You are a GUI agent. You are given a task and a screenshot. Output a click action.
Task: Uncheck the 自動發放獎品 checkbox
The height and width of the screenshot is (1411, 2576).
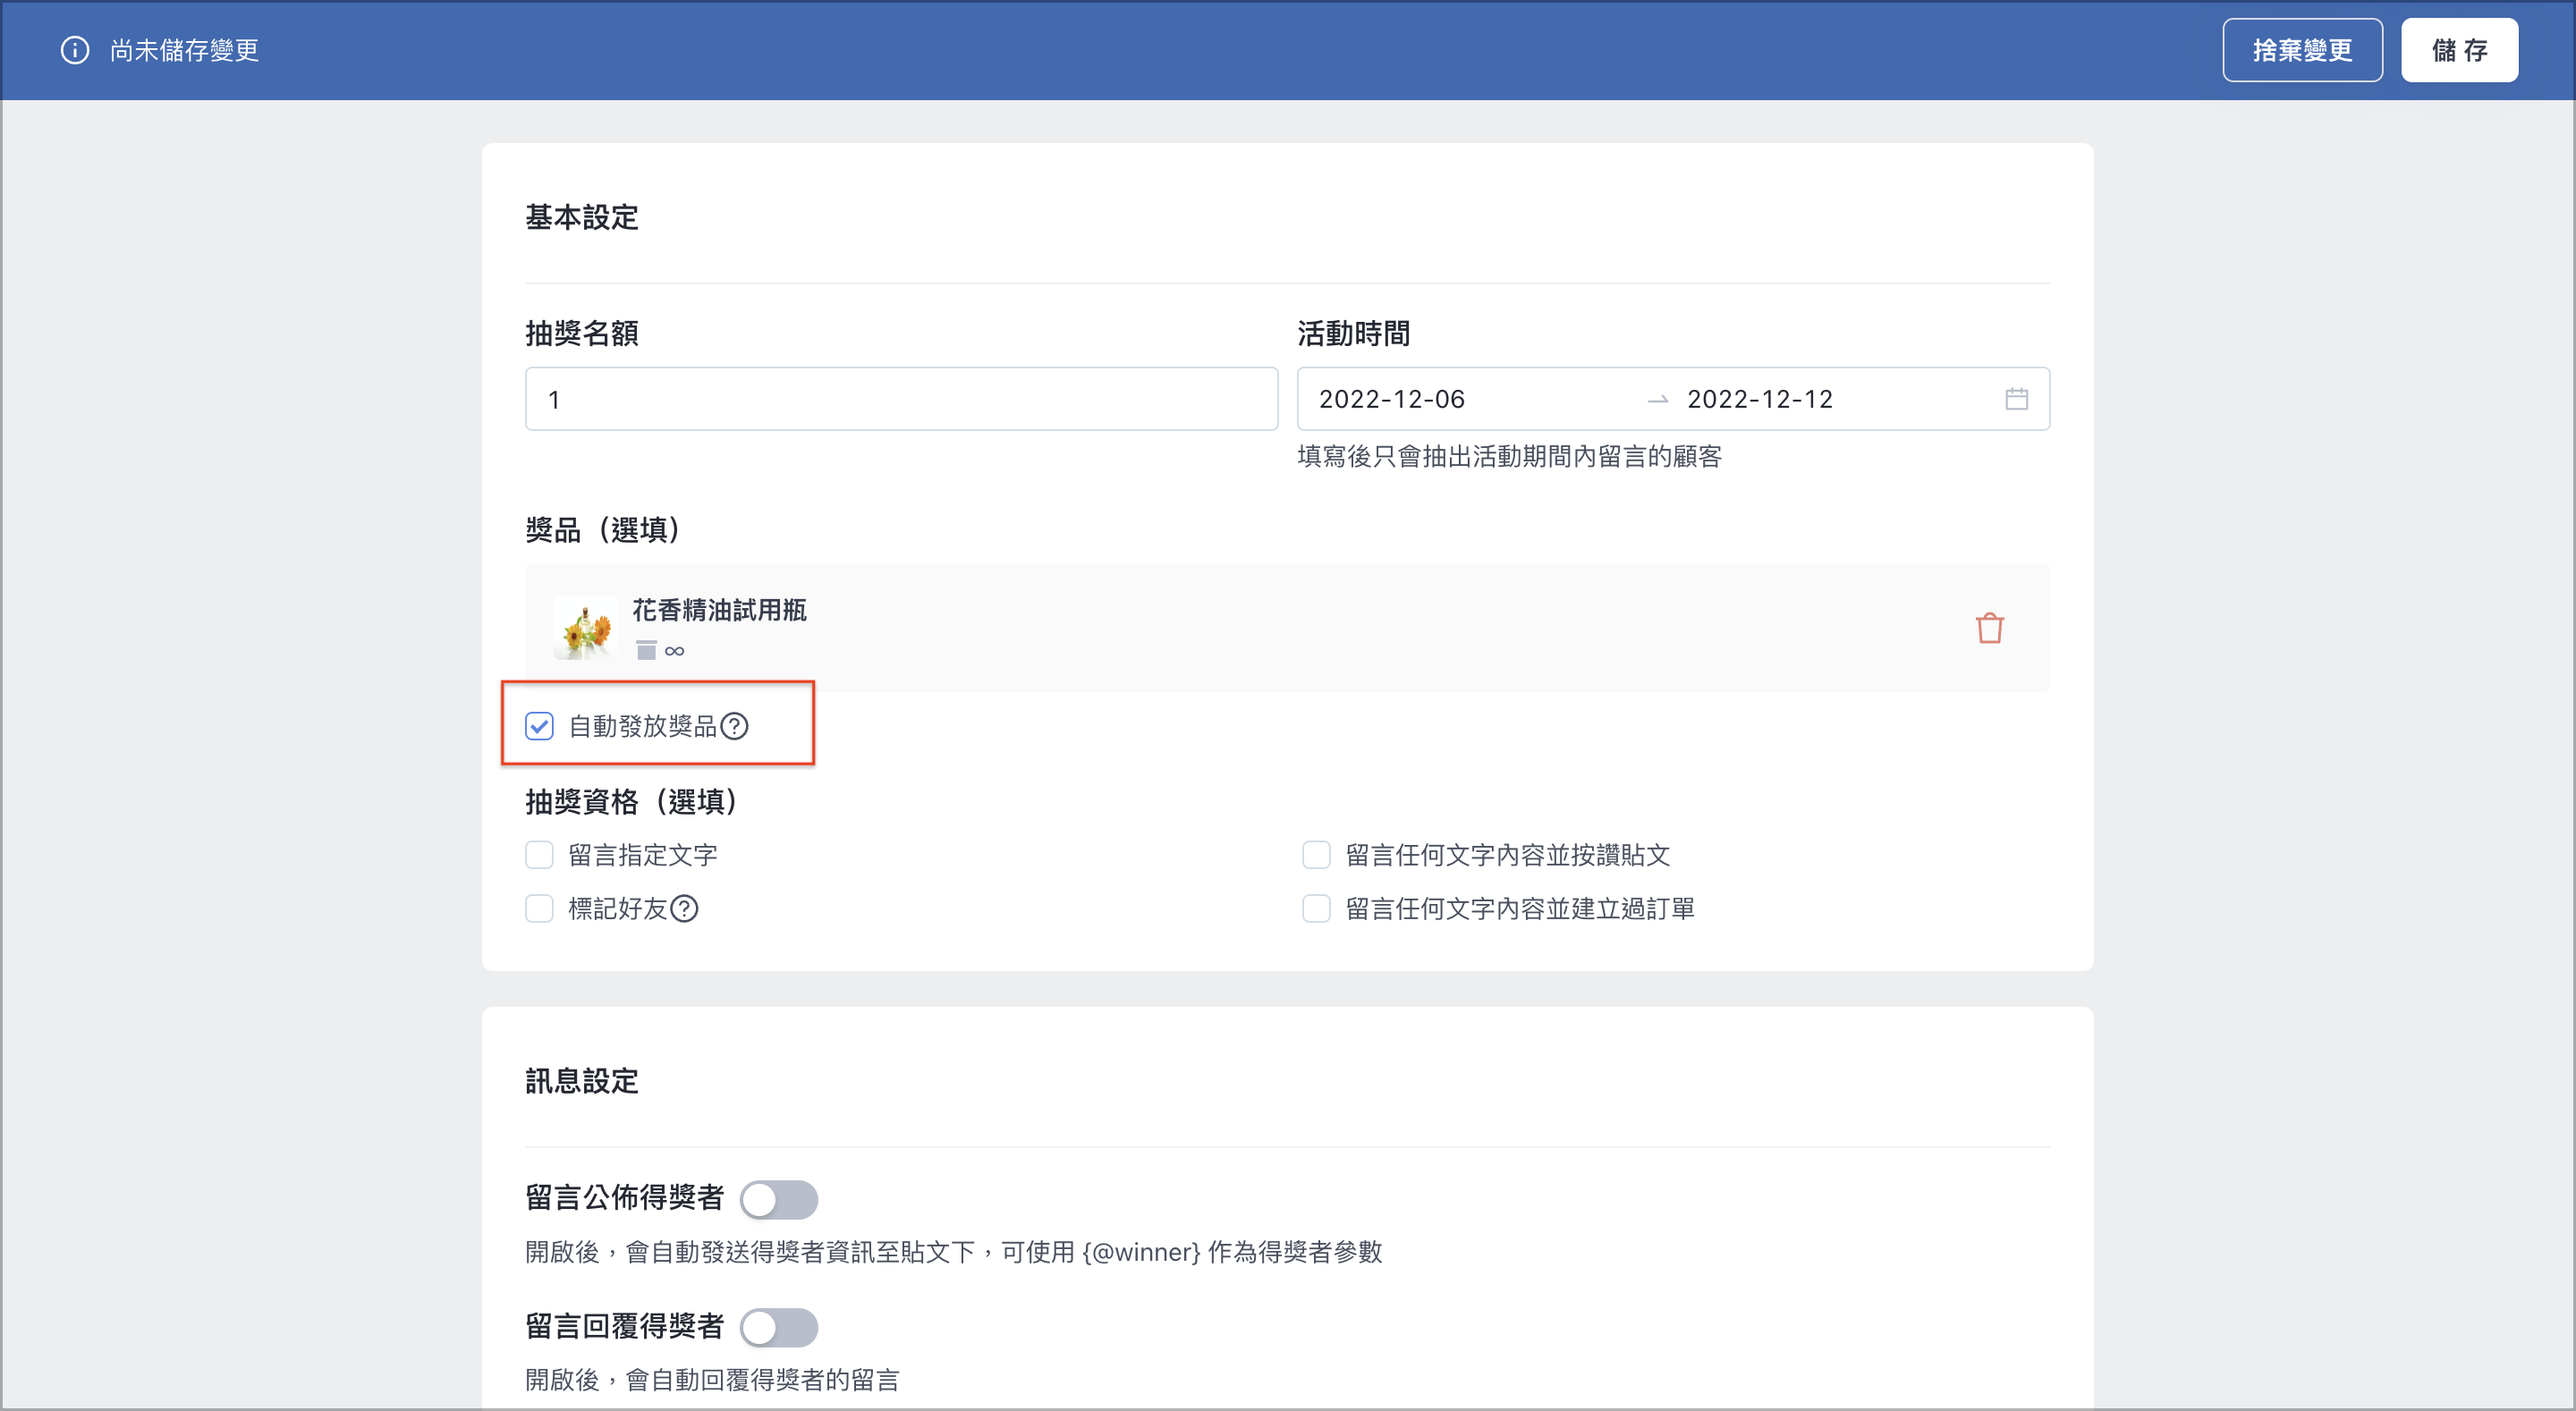[x=539, y=726]
